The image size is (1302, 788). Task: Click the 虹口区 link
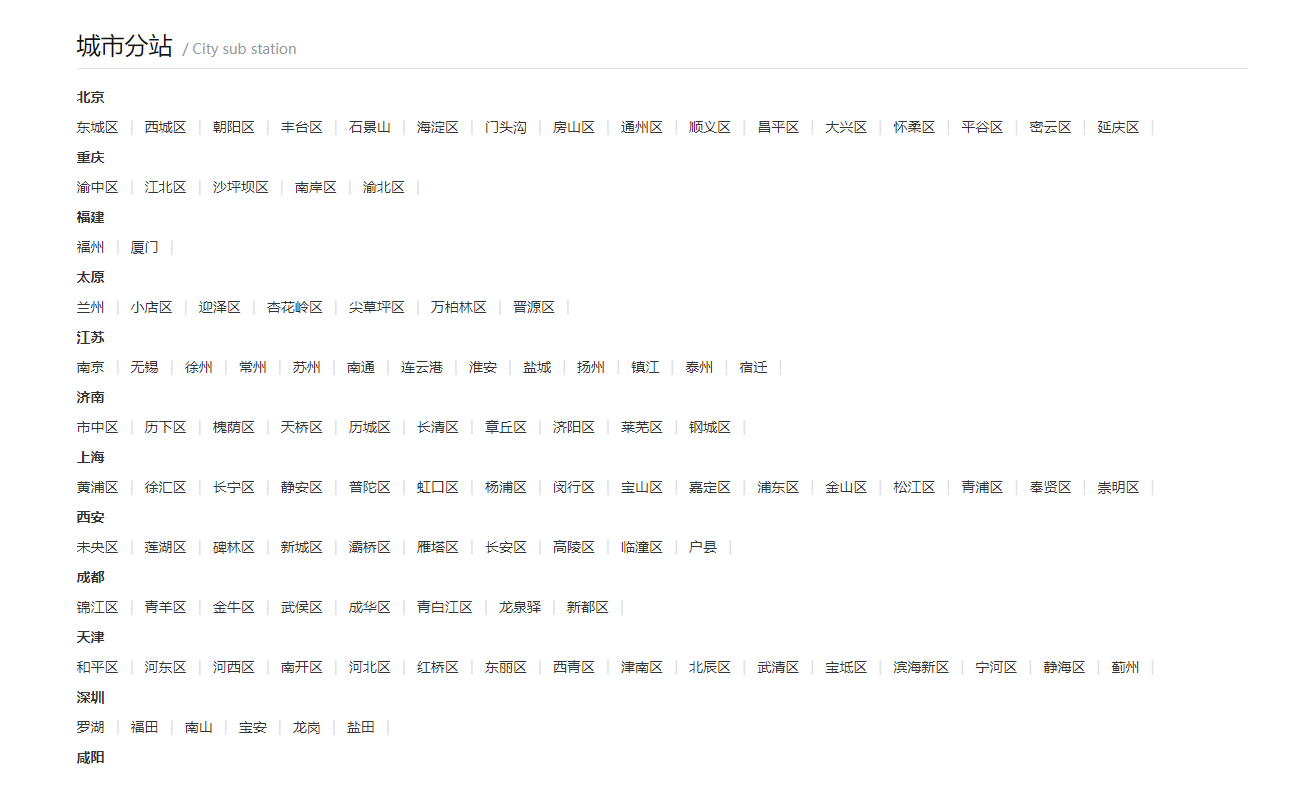(x=437, y=487)
